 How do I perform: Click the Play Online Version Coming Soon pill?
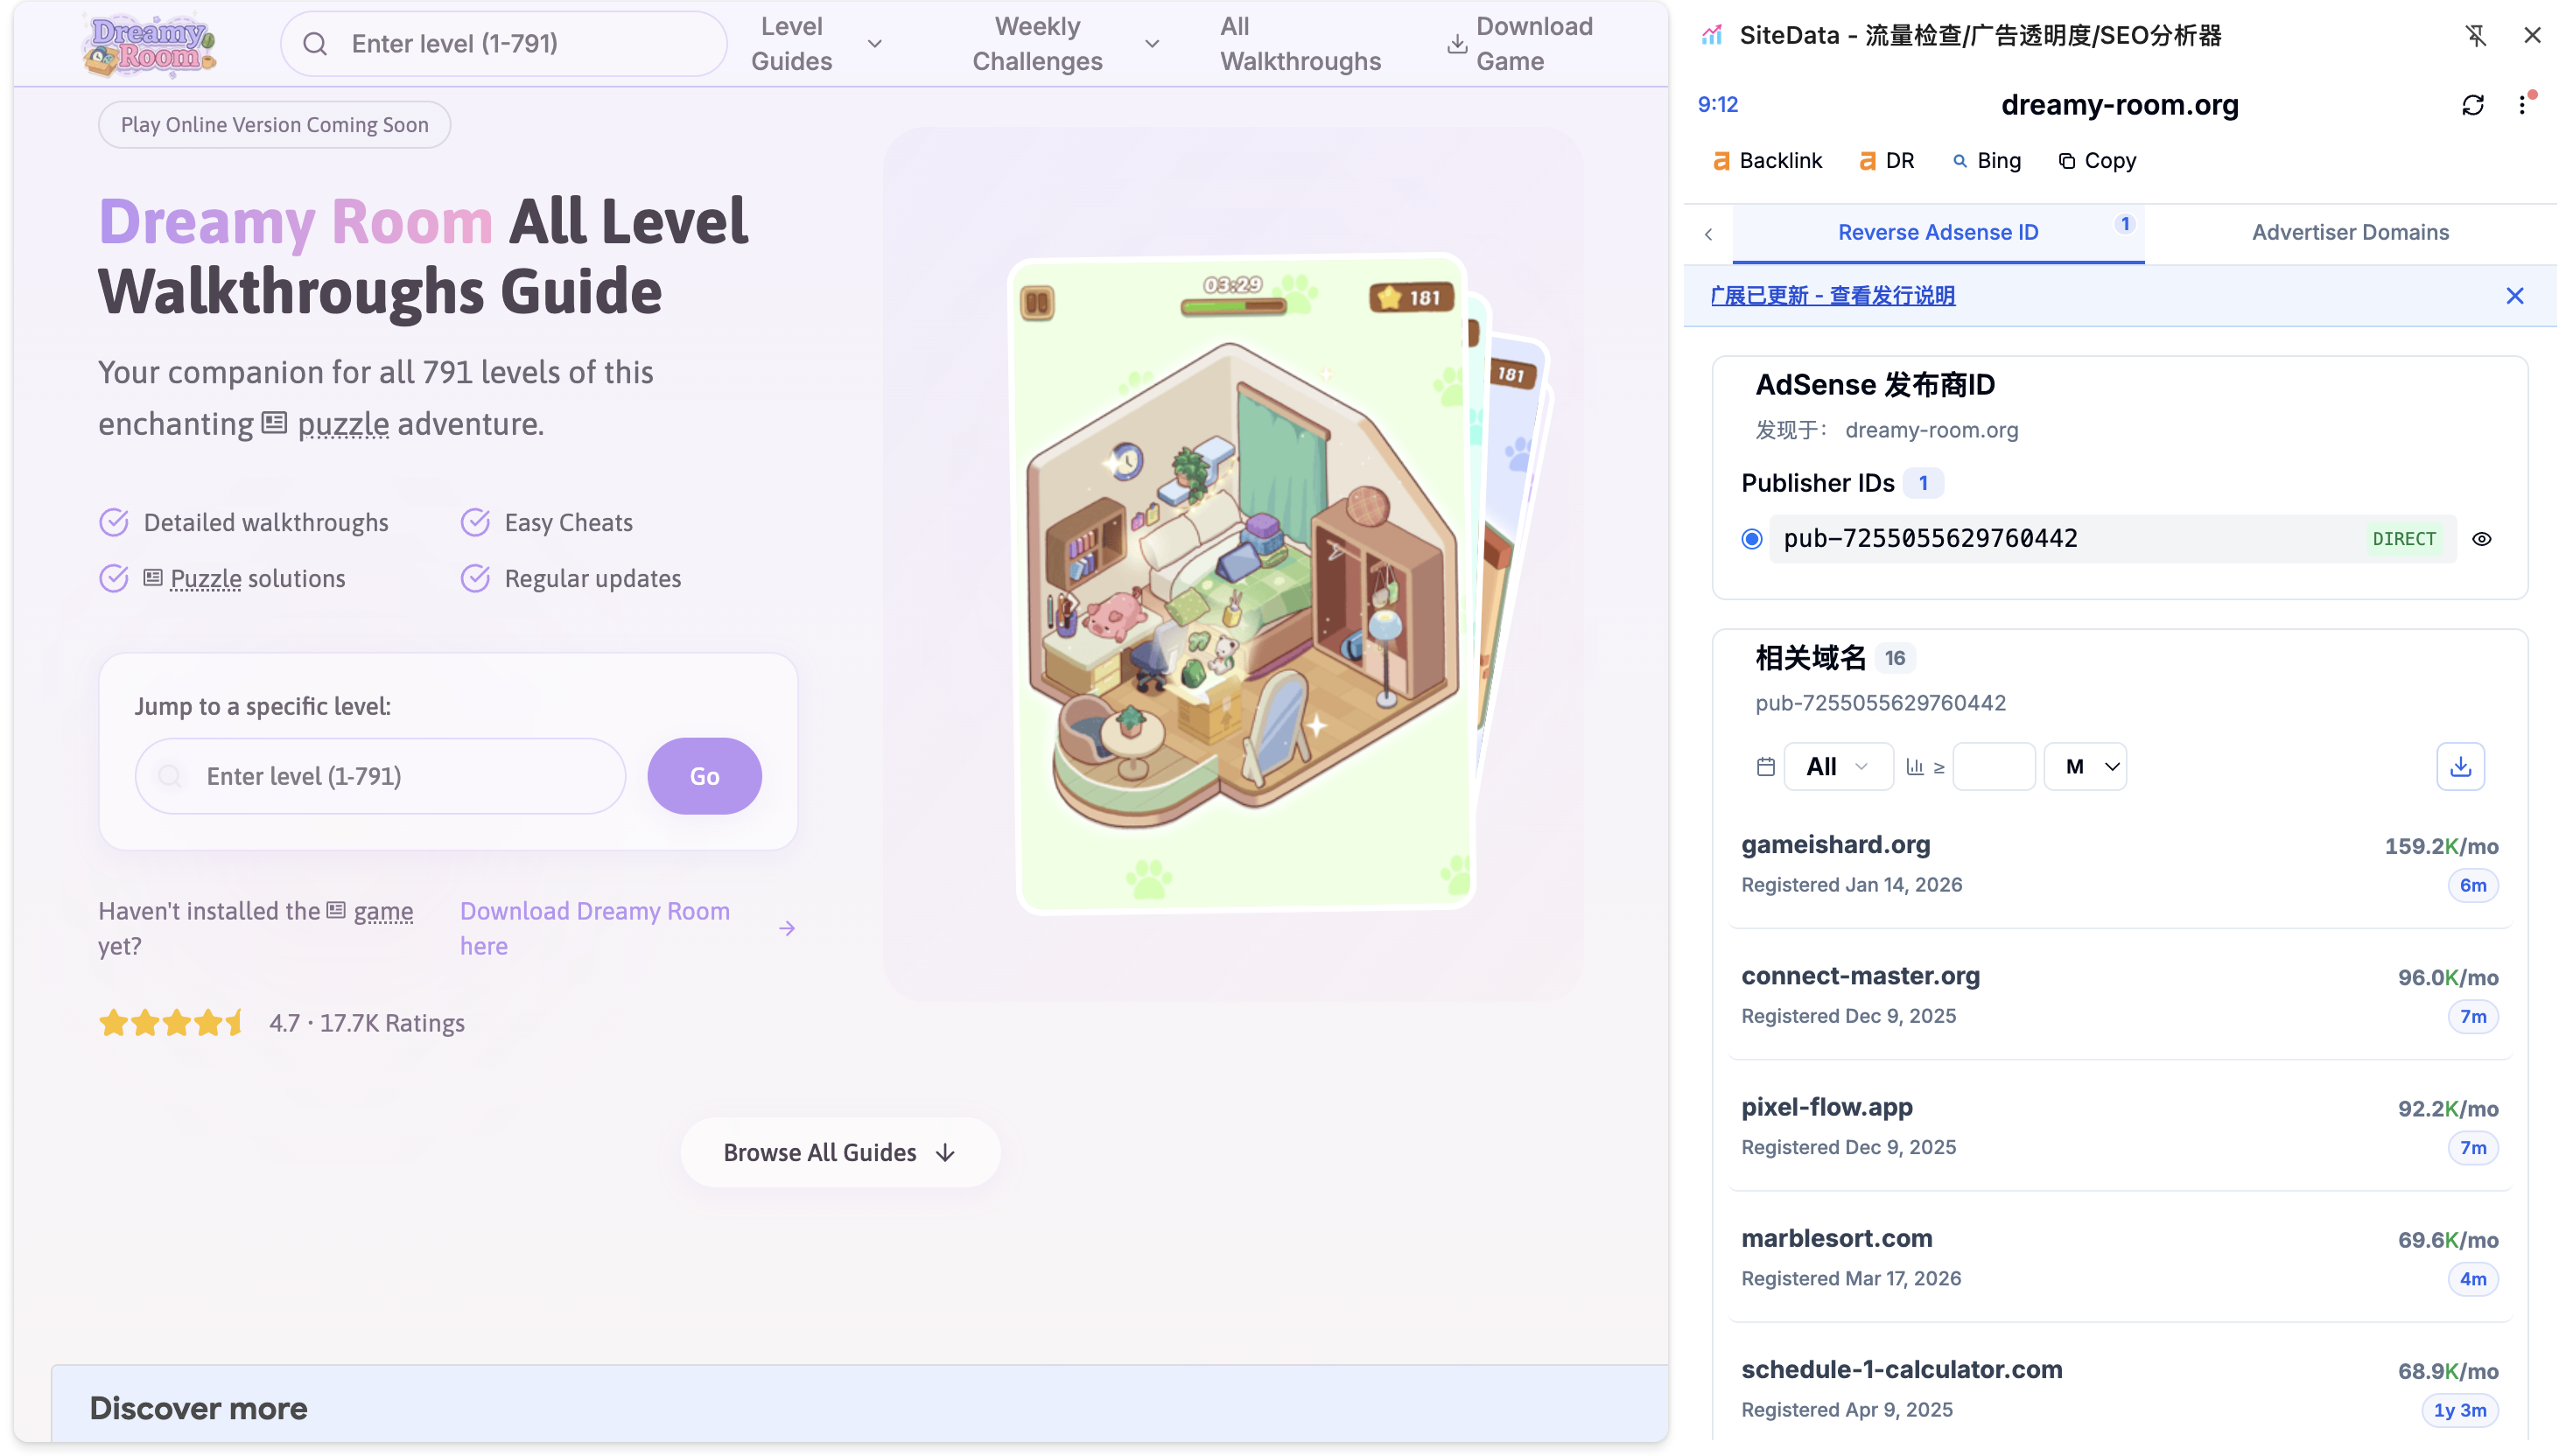[x=274, y=125]
